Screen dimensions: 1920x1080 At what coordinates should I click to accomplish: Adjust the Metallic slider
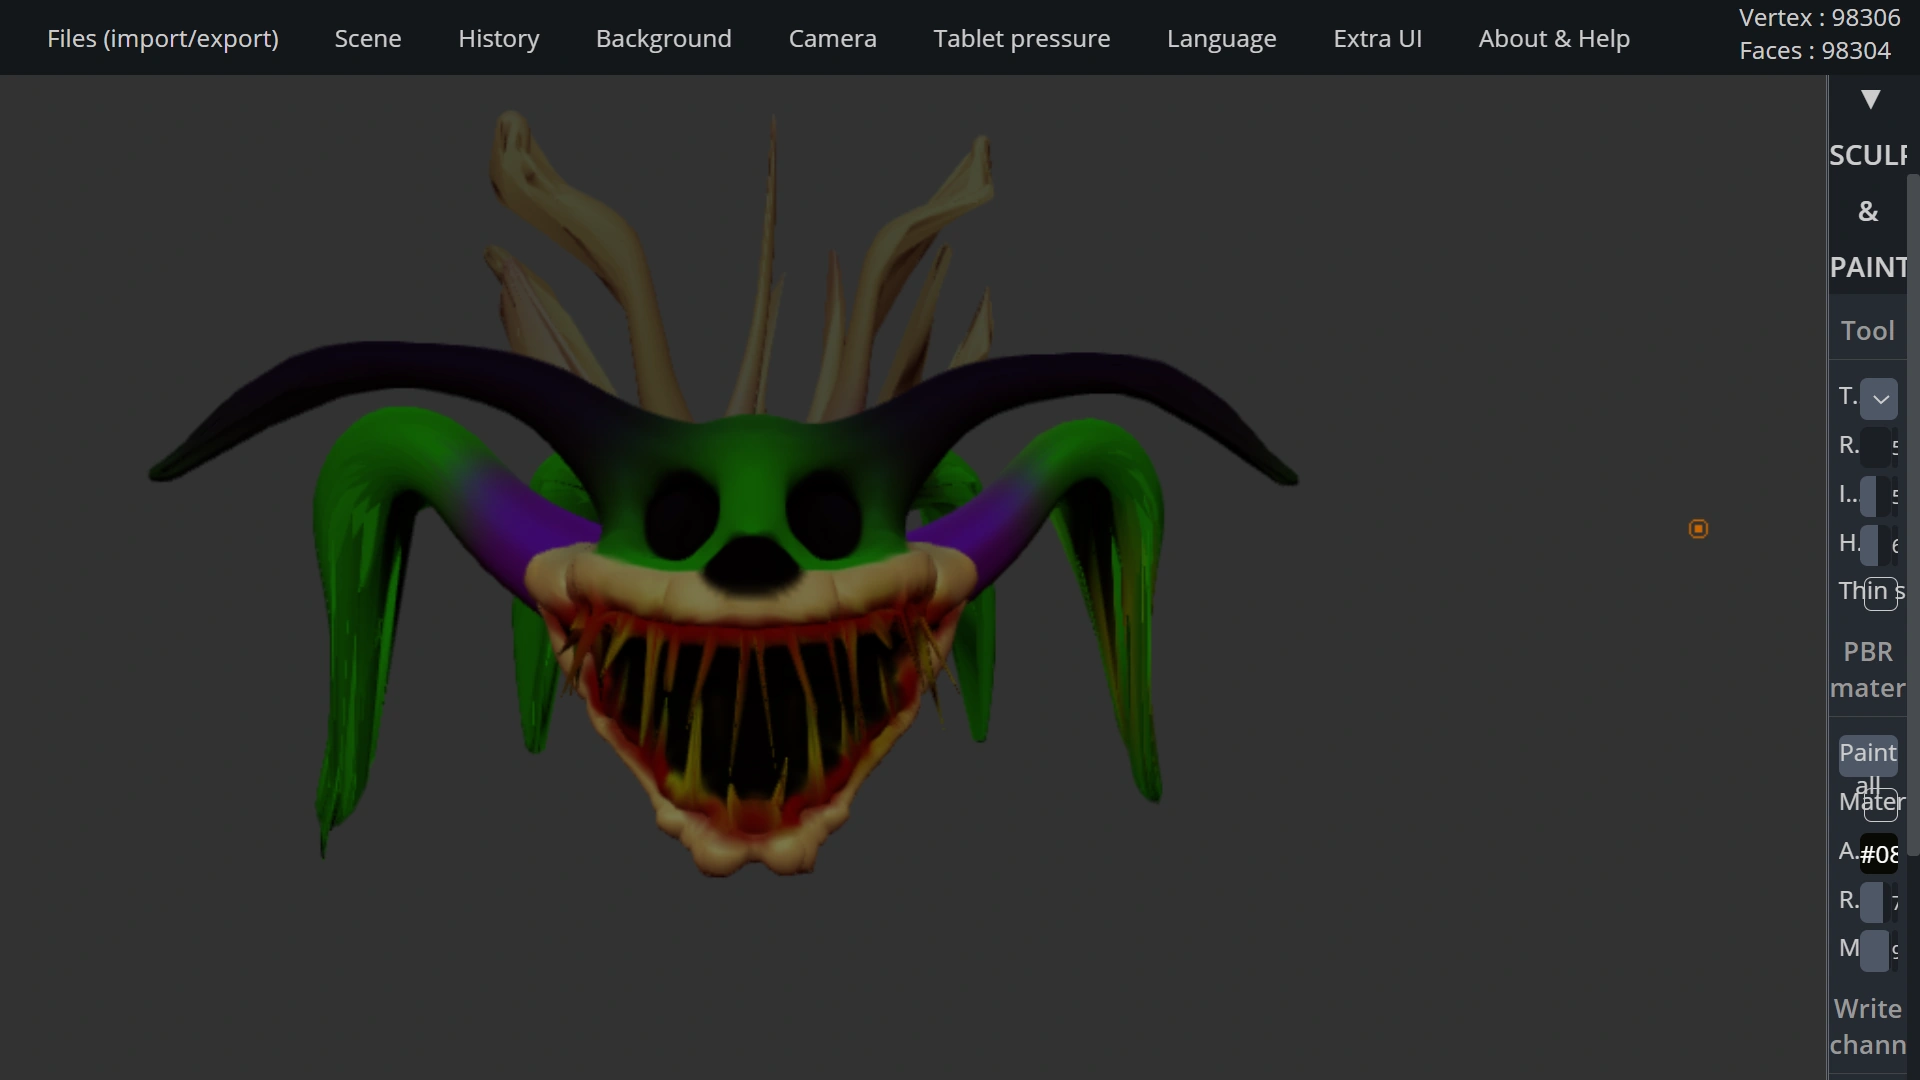coord(1877,949)
